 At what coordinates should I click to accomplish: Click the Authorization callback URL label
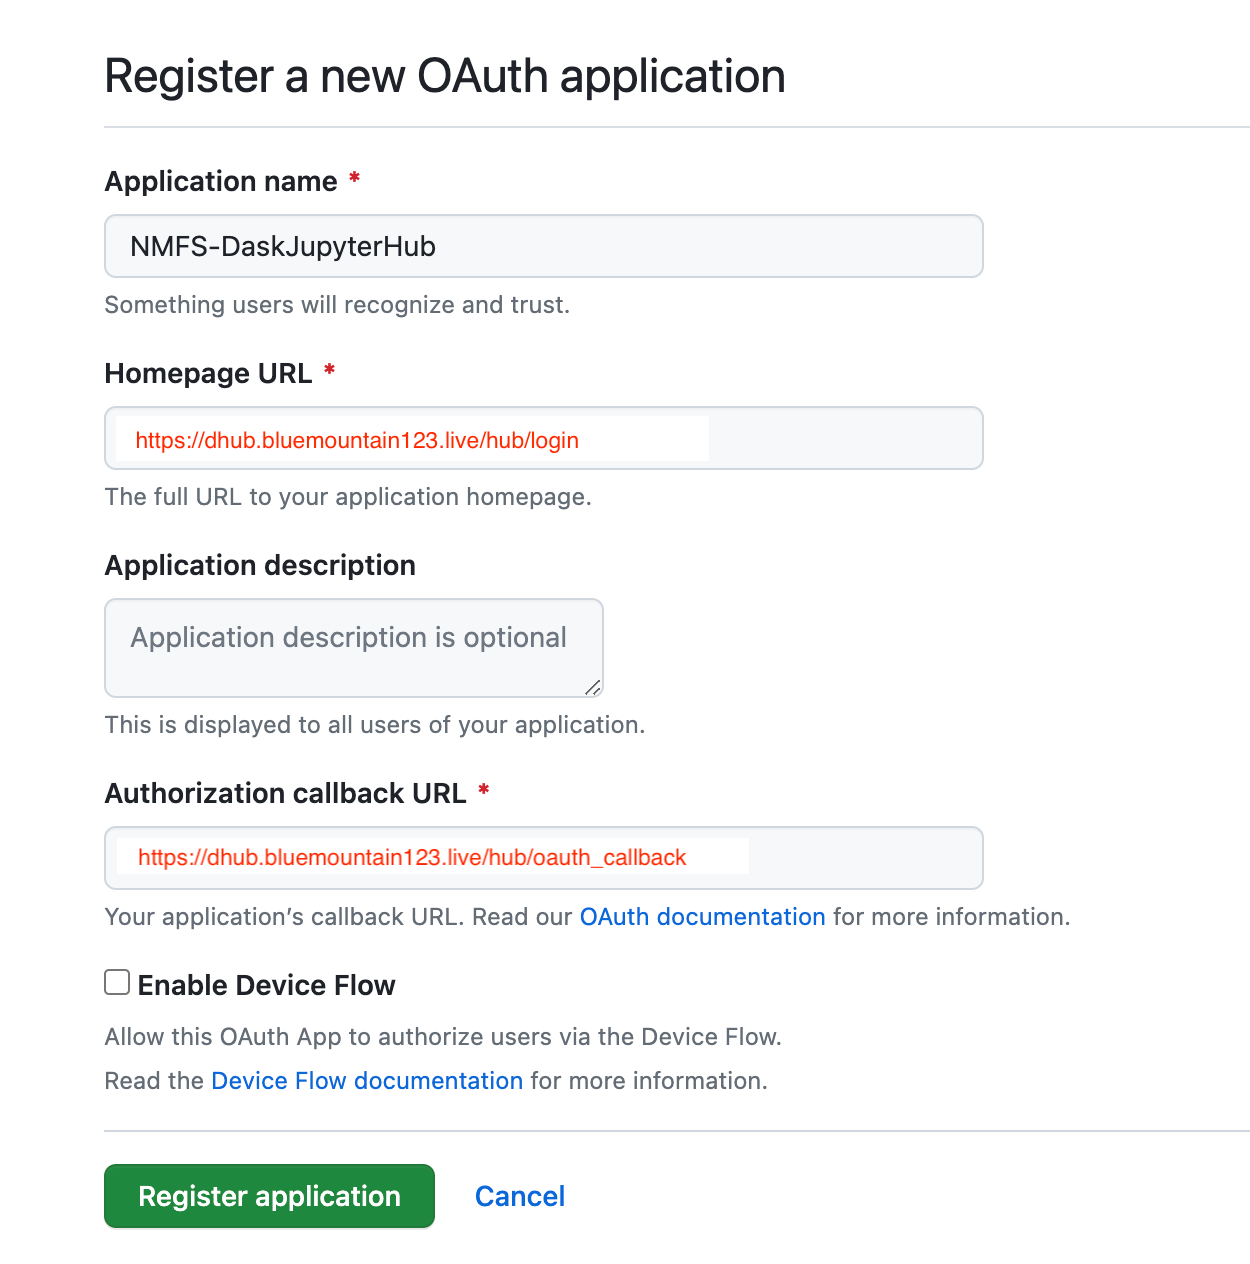pos(285,793)
